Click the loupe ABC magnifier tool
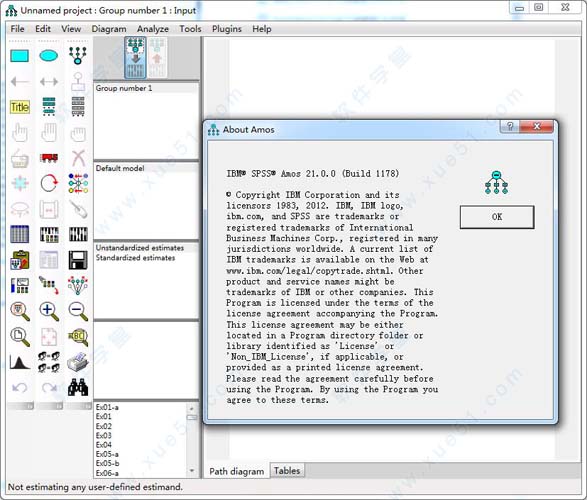587x500 pixels. tap(78, 337)
